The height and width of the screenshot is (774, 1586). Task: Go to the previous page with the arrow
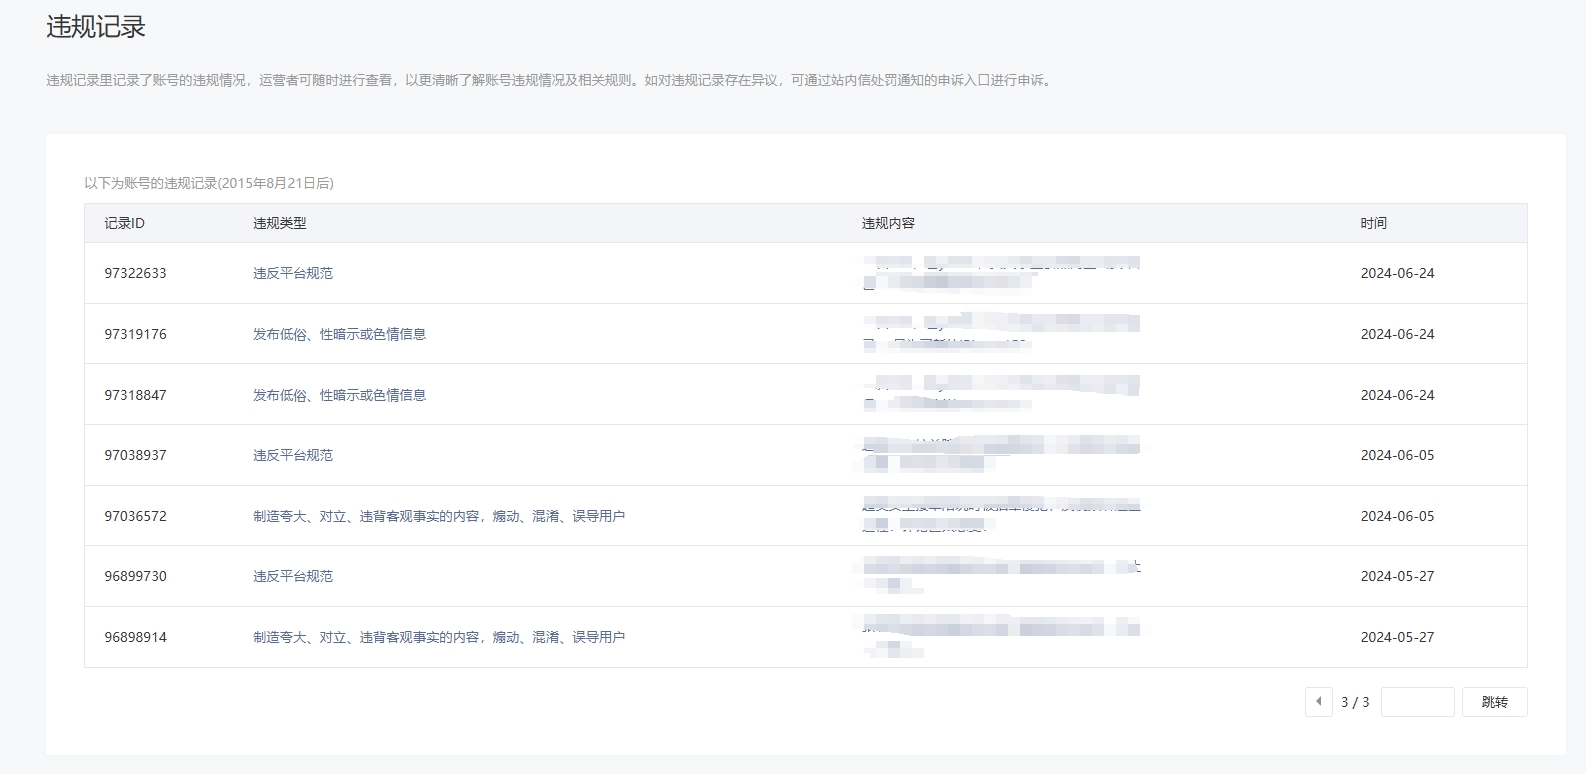[1318, 702]
